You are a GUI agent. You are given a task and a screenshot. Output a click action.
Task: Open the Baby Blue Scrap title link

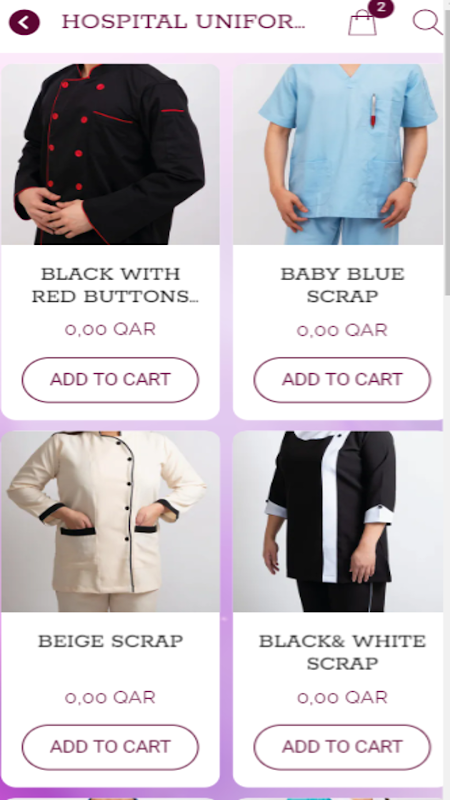342,285
